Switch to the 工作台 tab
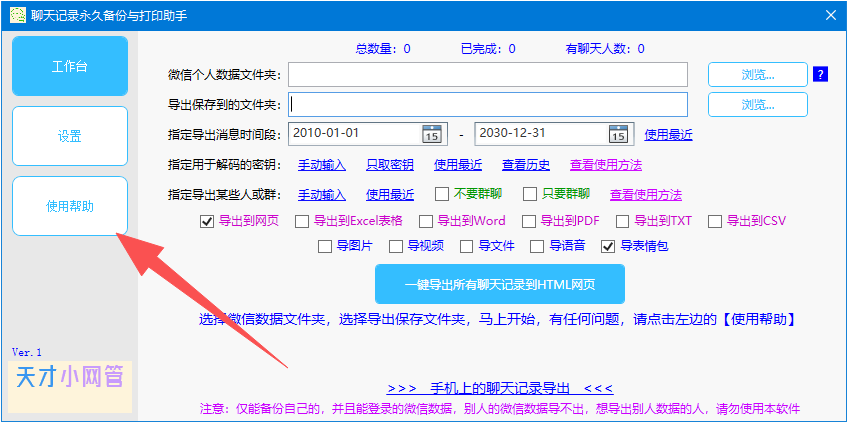The image size is (850, 425). pos(70,66)
